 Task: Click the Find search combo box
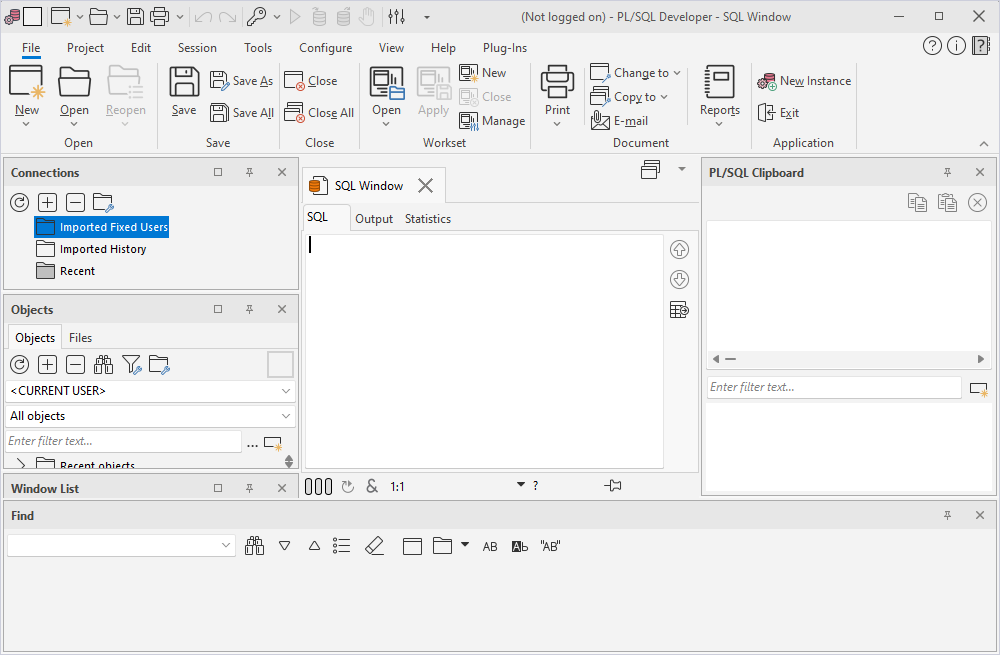click(121, 545)
